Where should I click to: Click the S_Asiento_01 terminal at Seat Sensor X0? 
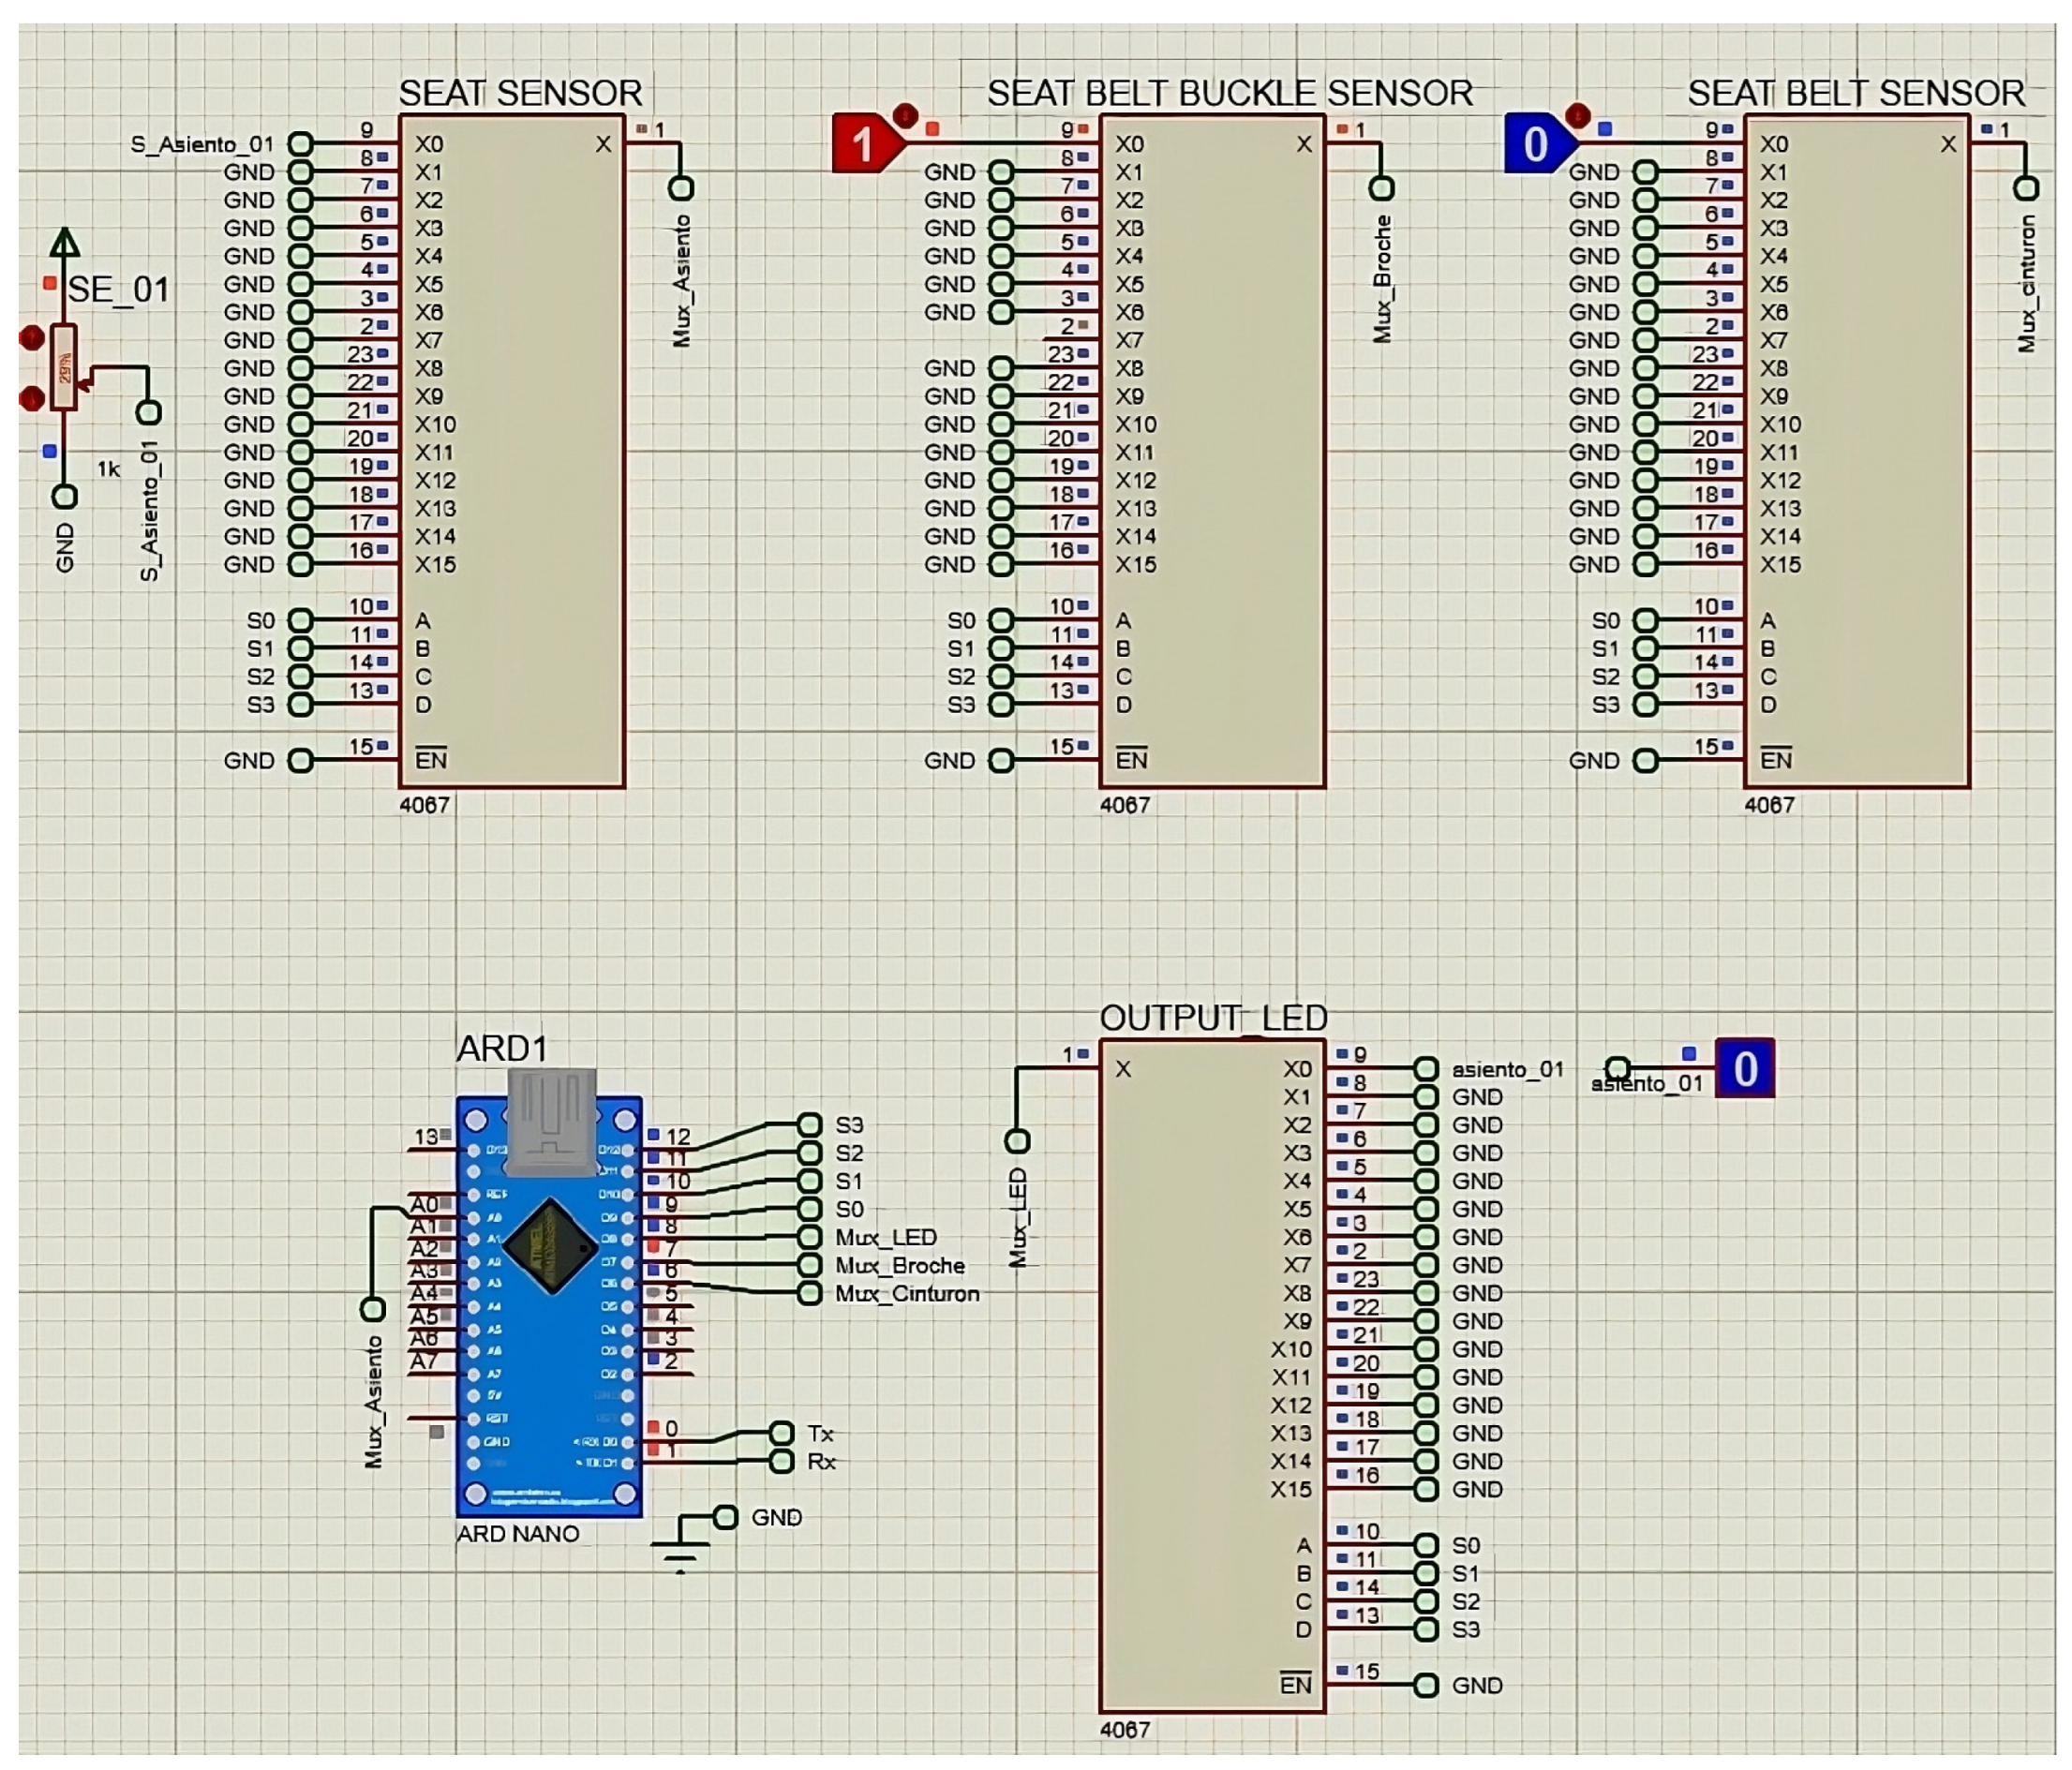tap(300, 144)
